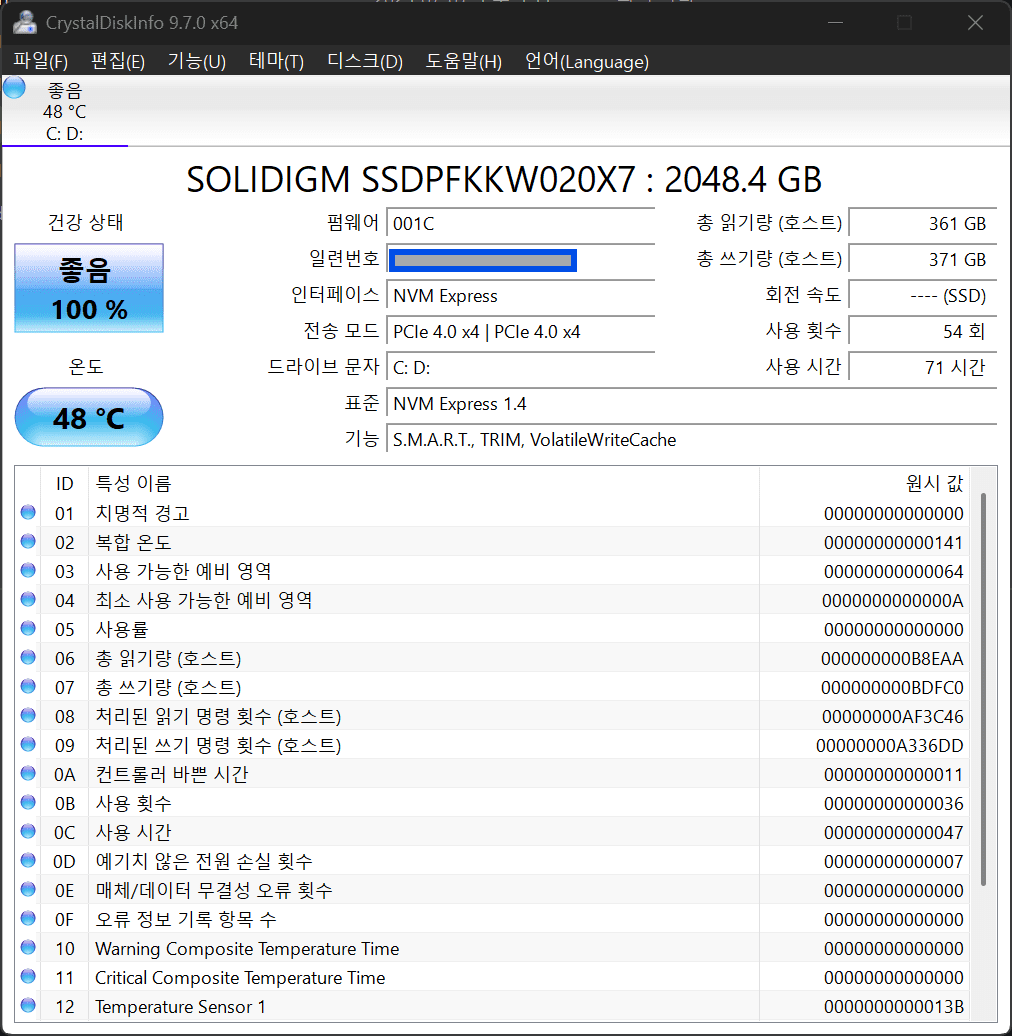Open the 도움말(H) menu

(464, 61)
